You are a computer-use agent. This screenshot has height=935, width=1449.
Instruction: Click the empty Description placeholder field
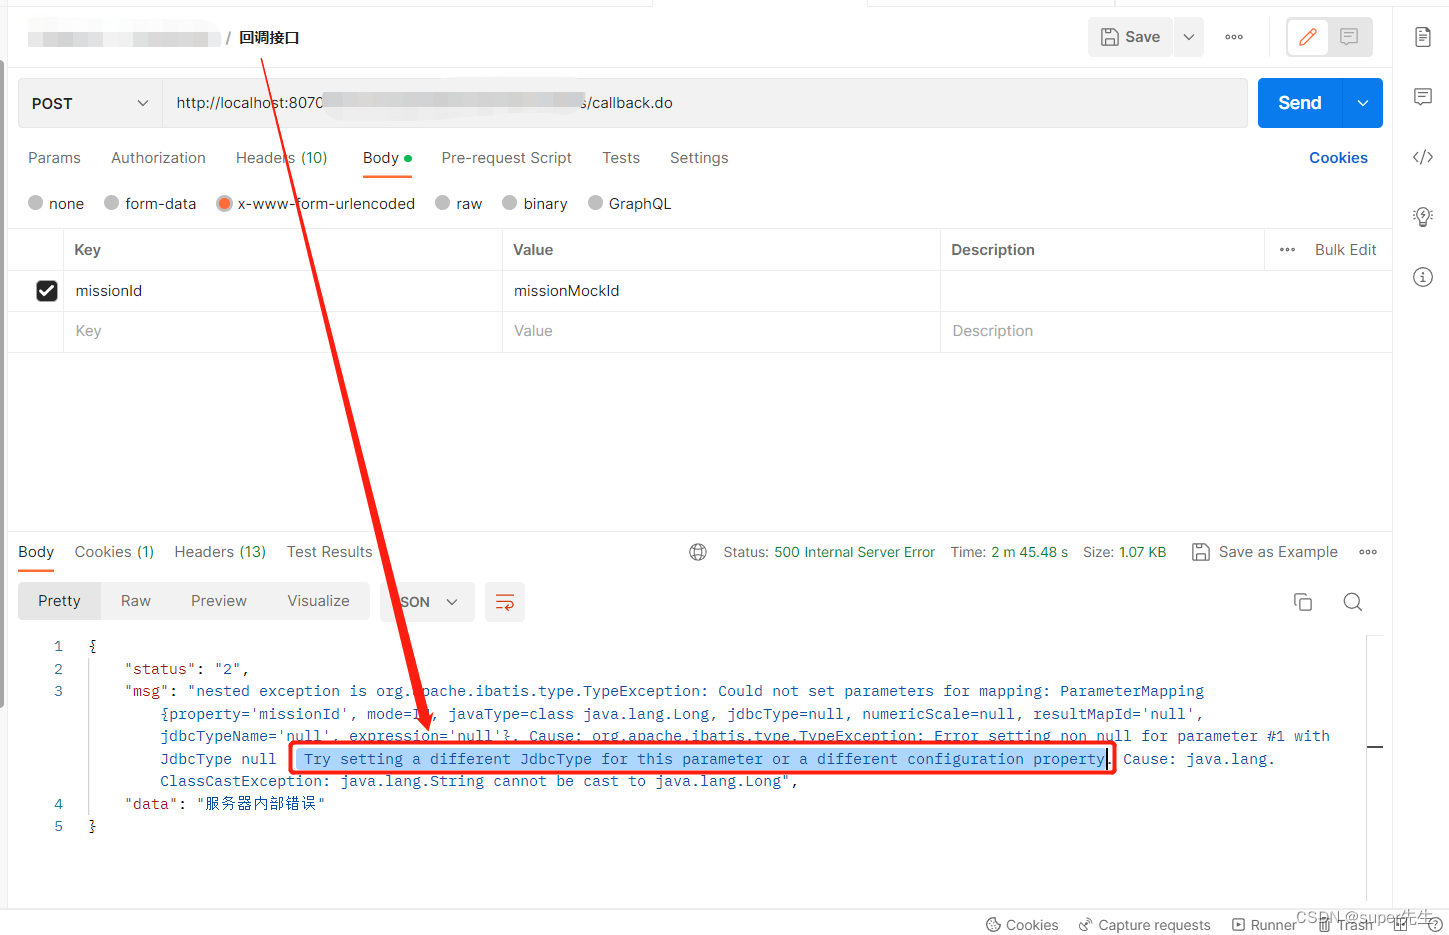click(x=1166, y=331)
